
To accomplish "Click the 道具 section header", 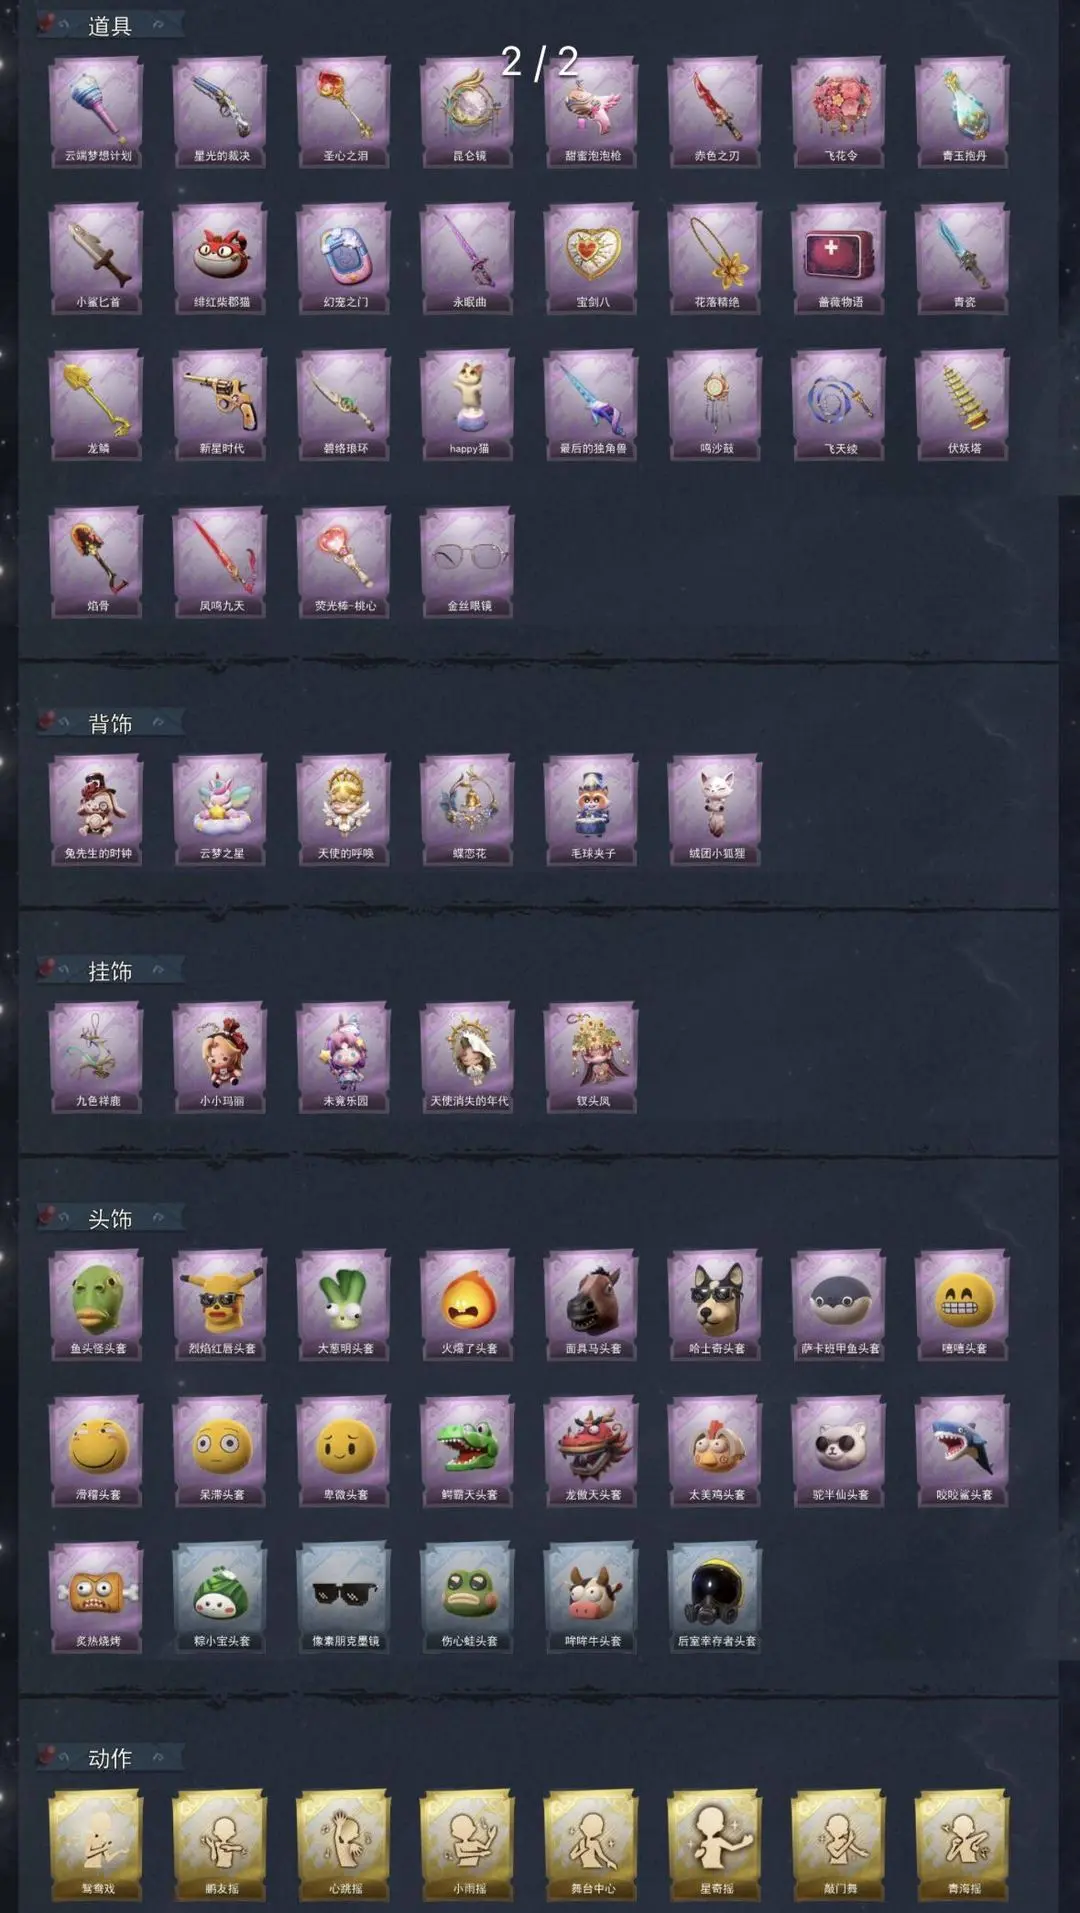I will coord(110,26).
